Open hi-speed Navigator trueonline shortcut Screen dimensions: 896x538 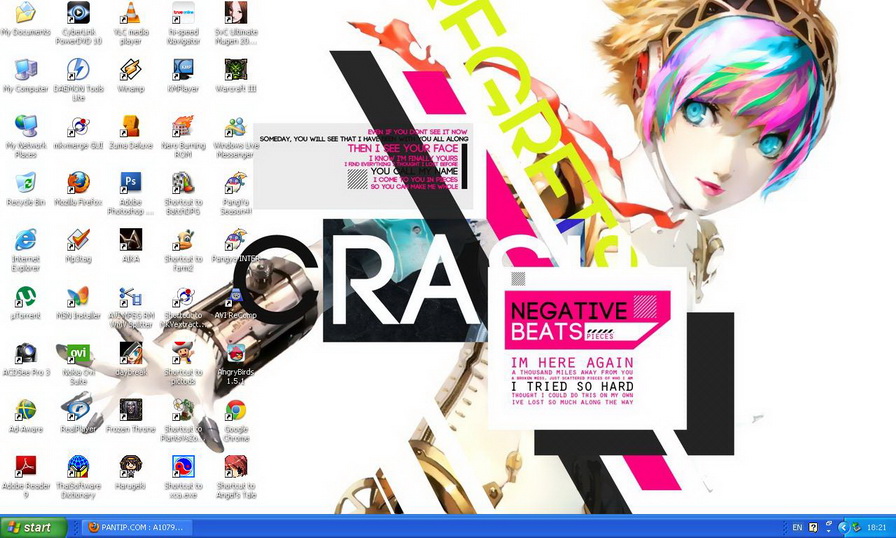[x=183, y=13]
